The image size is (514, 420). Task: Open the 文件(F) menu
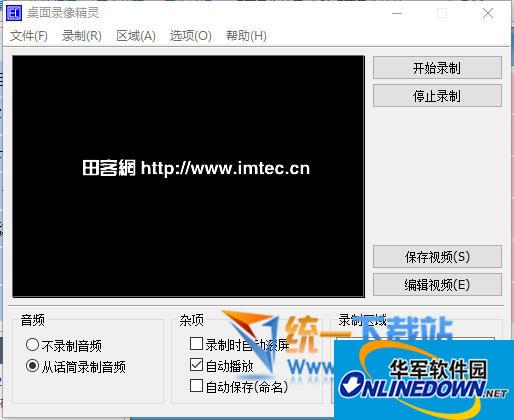pos(29,35)
